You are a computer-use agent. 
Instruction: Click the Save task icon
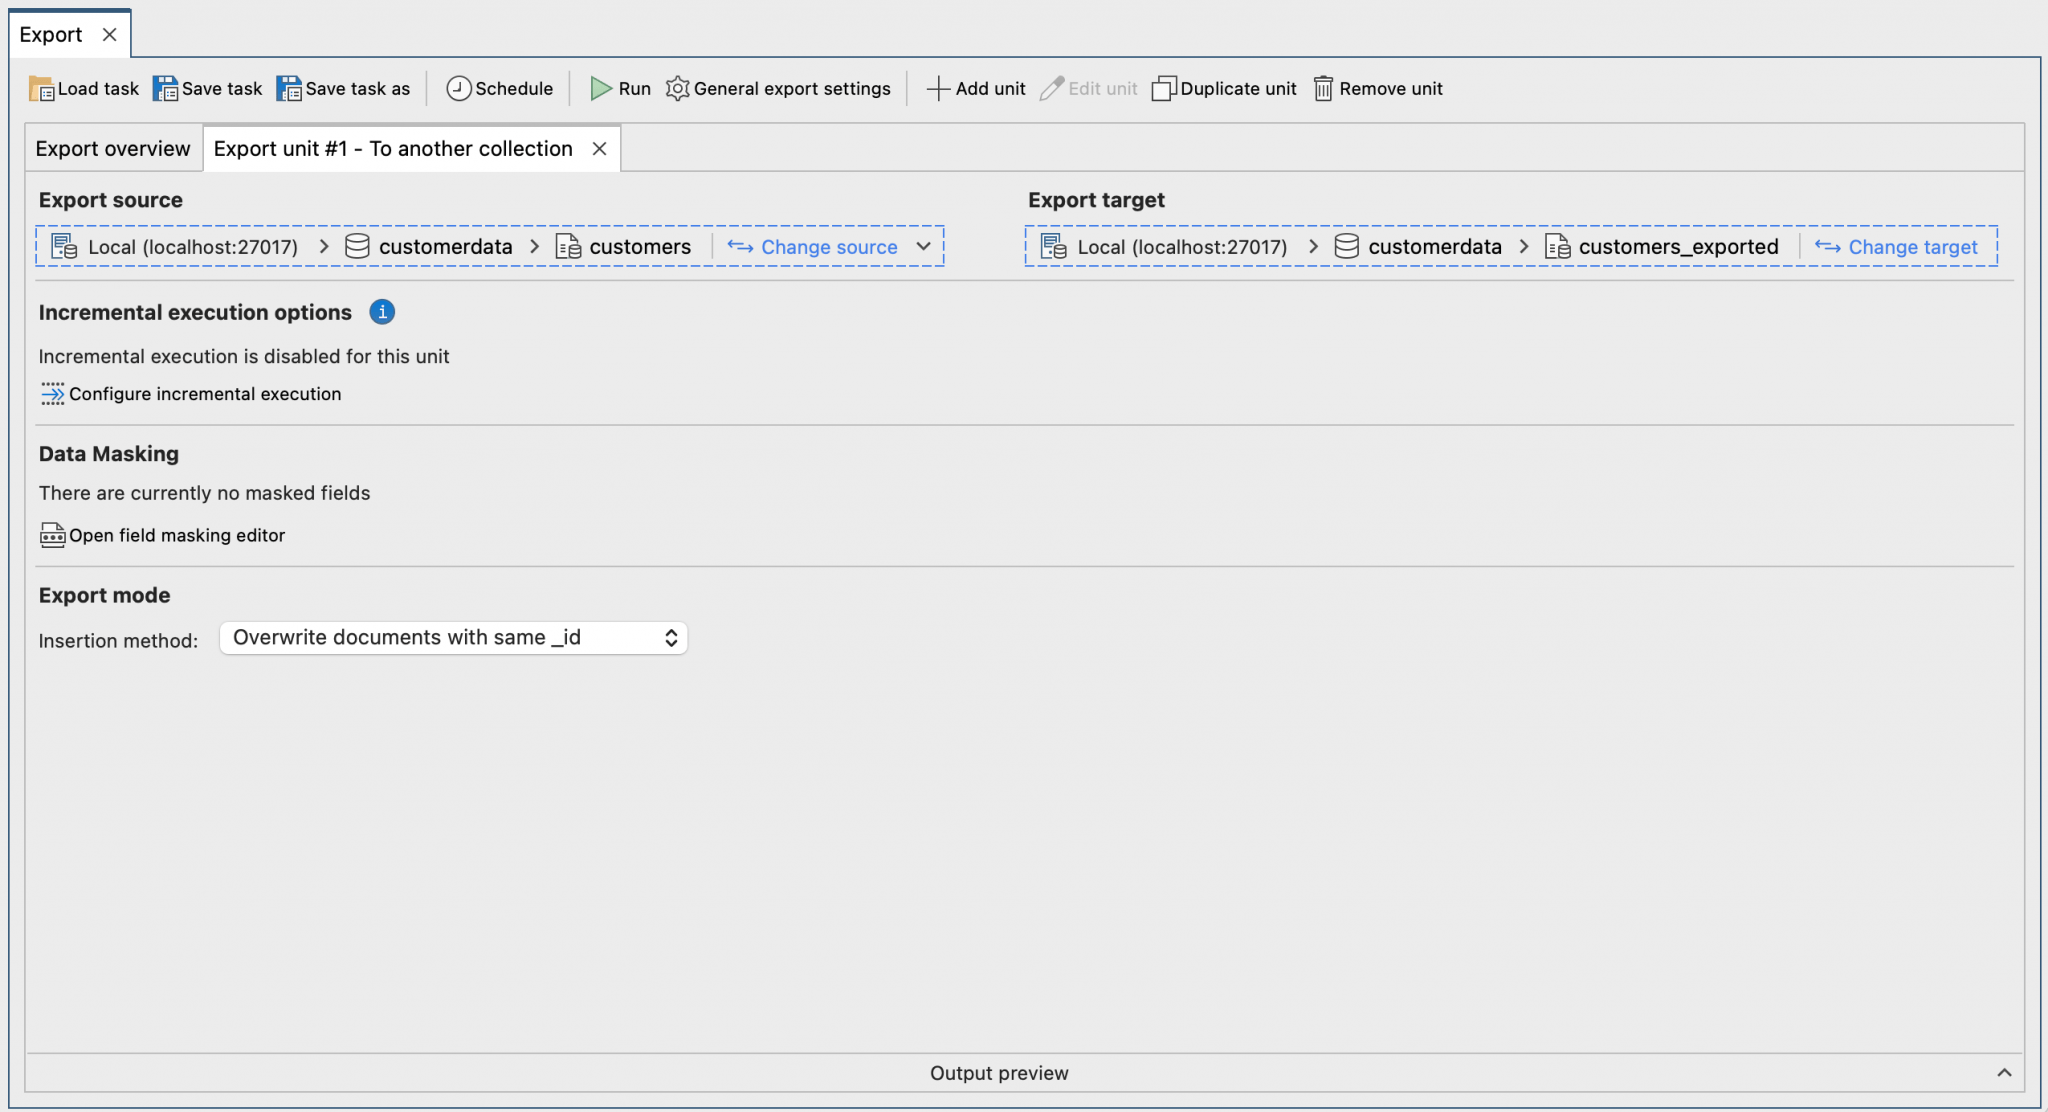tap(165, 89)
